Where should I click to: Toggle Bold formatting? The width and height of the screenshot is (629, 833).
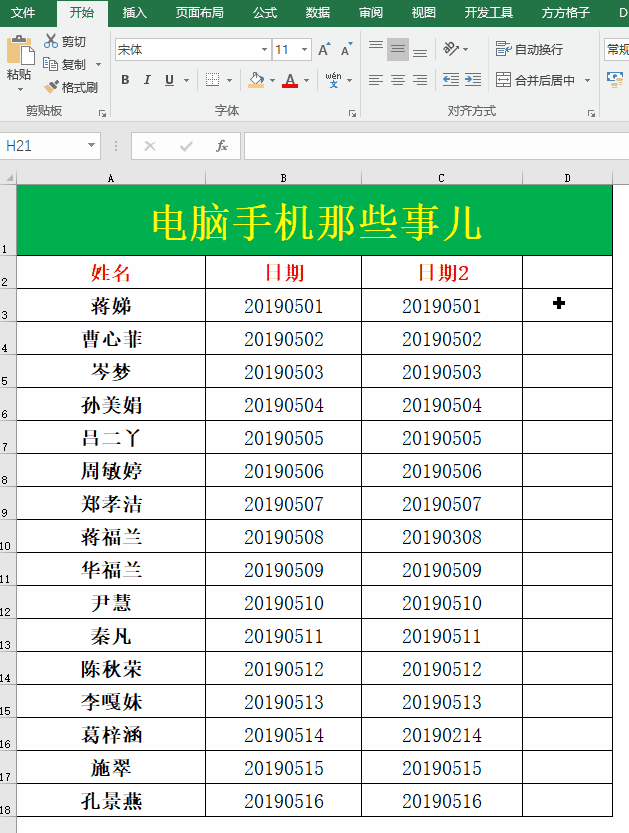click(125, 80)
